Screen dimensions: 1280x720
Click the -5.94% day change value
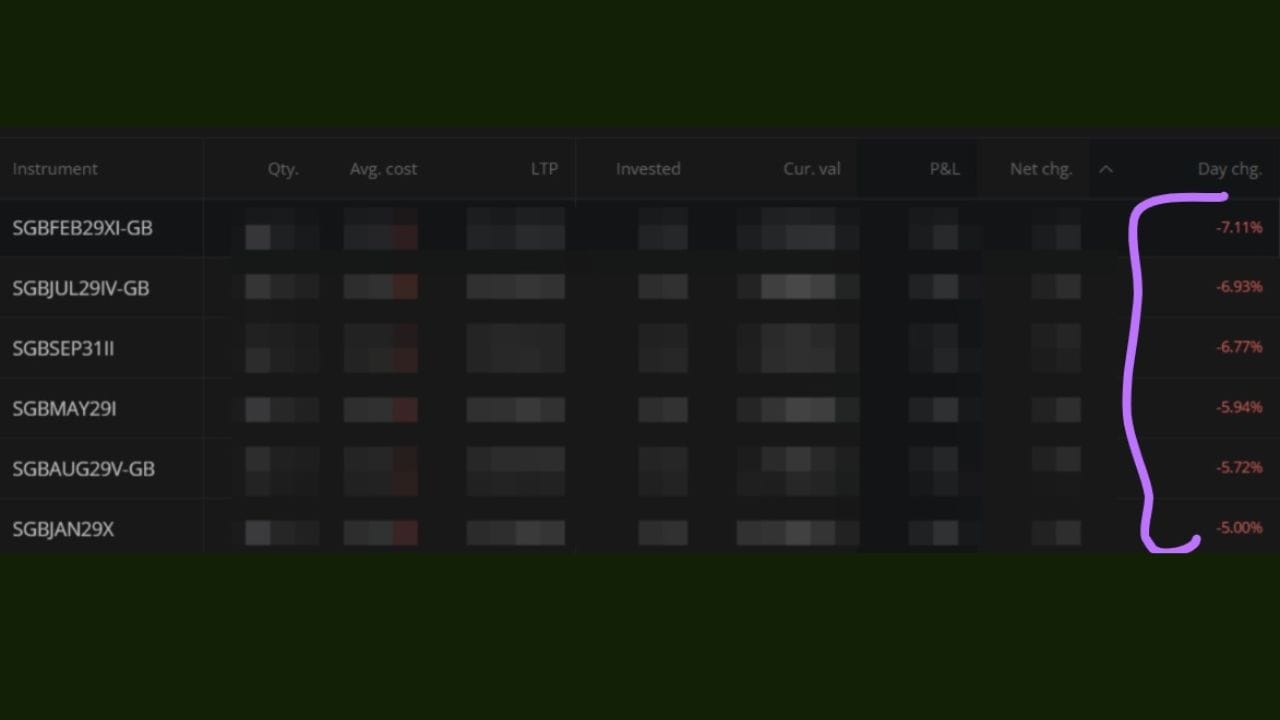click(x=1238, y=407)
